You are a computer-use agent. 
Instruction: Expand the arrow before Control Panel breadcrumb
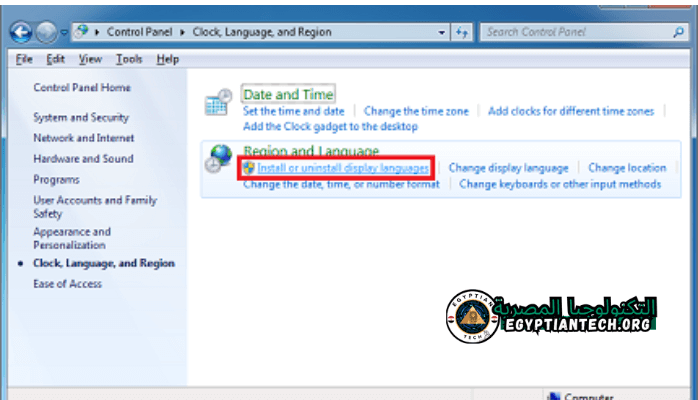coord(97,32)
